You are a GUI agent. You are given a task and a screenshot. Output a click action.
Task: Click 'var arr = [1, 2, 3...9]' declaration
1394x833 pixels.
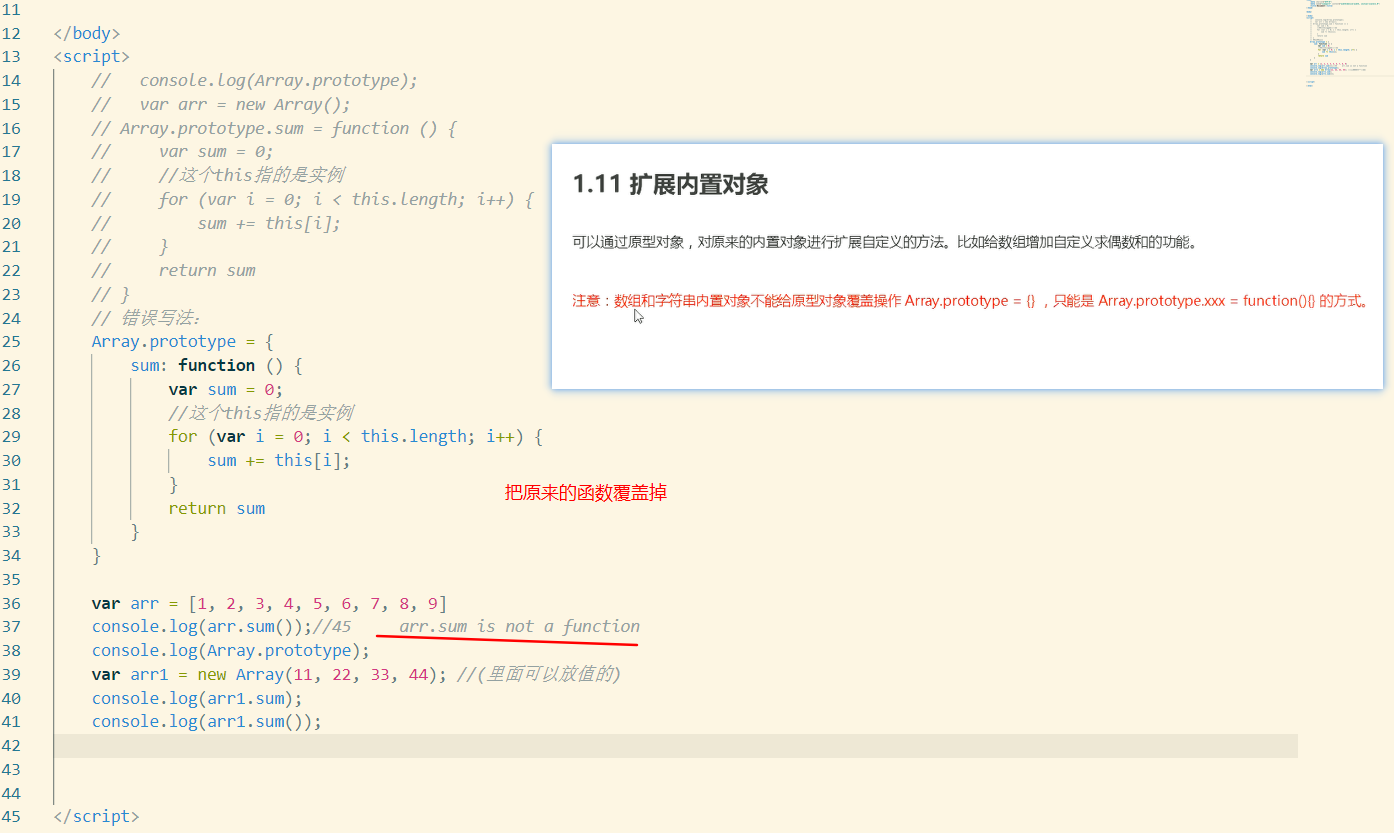[269, 604]
